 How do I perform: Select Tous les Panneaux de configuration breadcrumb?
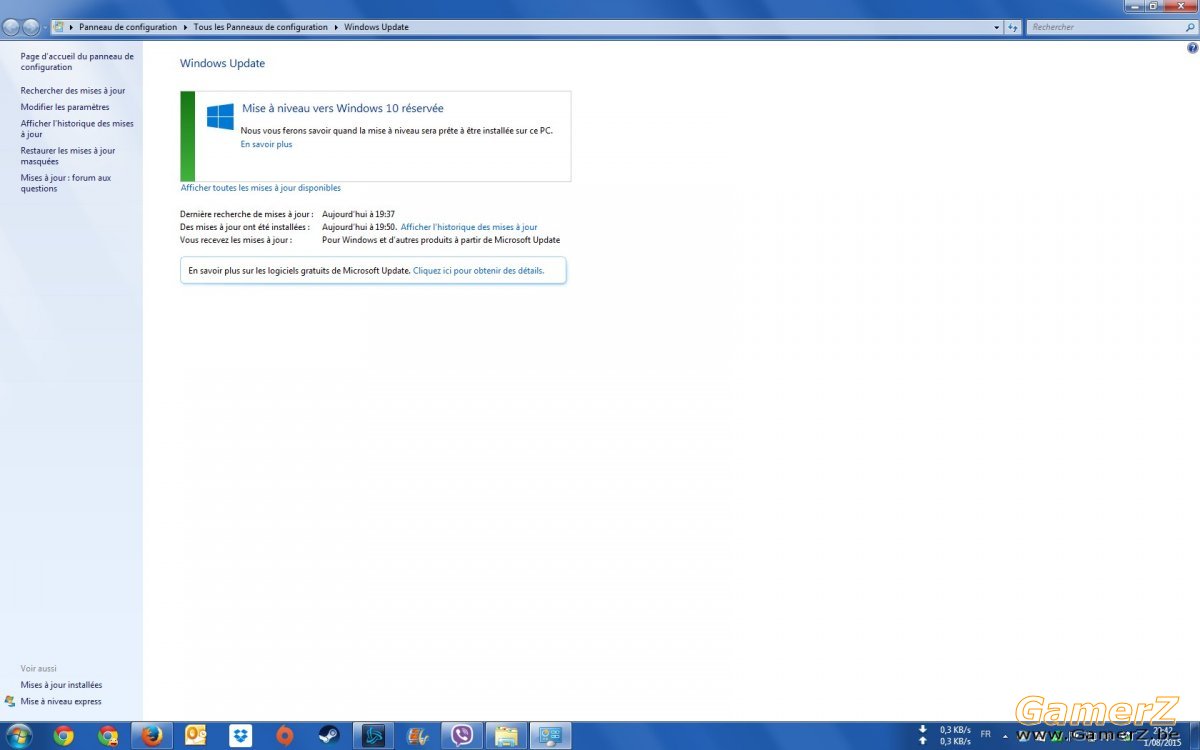tap(261, 27)
